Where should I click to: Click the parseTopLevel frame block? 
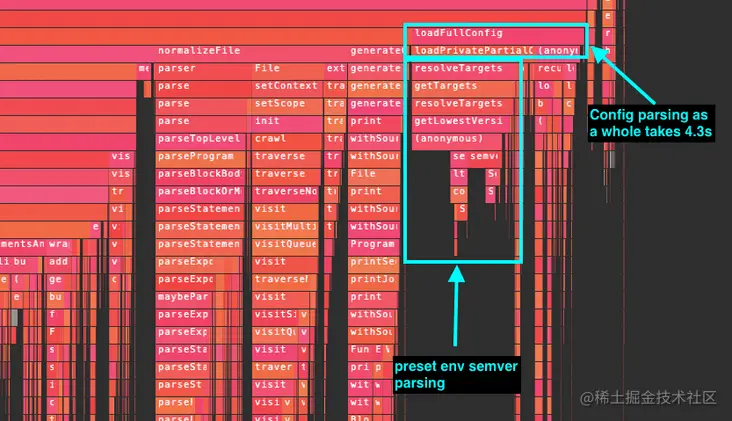(200, 139)
